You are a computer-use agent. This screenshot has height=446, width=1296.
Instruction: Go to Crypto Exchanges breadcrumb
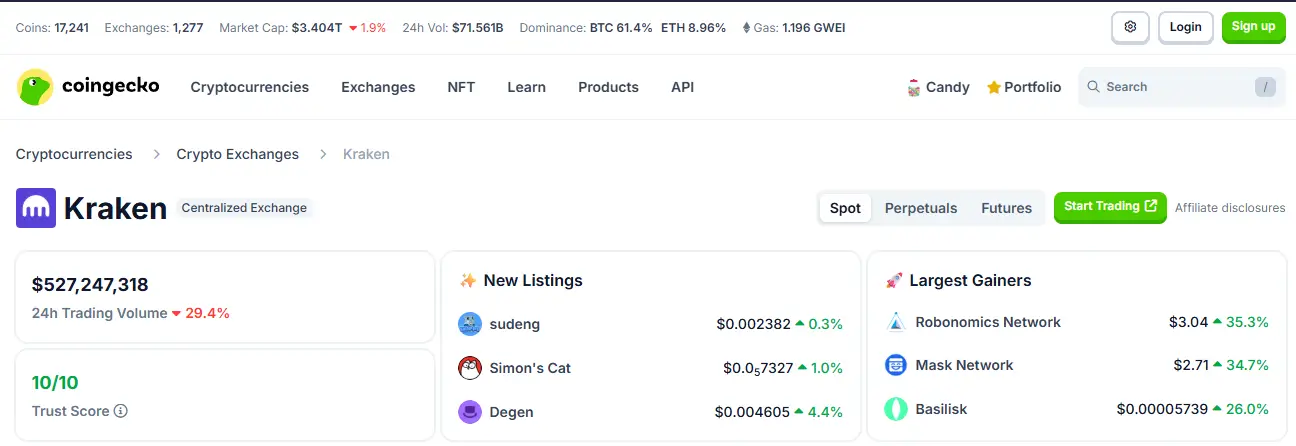[238, 154]
